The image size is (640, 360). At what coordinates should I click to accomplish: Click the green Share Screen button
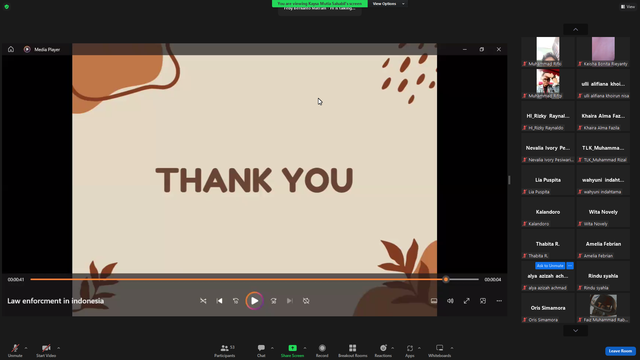[x=292, y=350]
